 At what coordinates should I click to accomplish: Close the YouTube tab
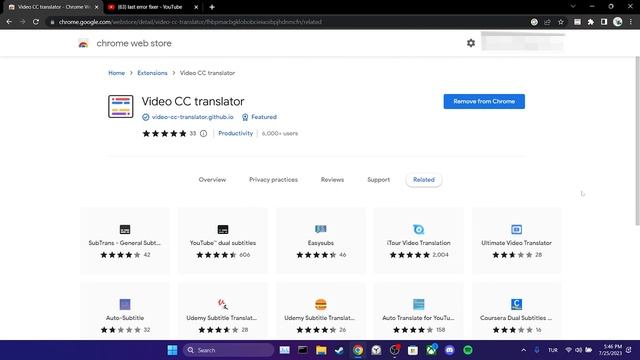196,7
